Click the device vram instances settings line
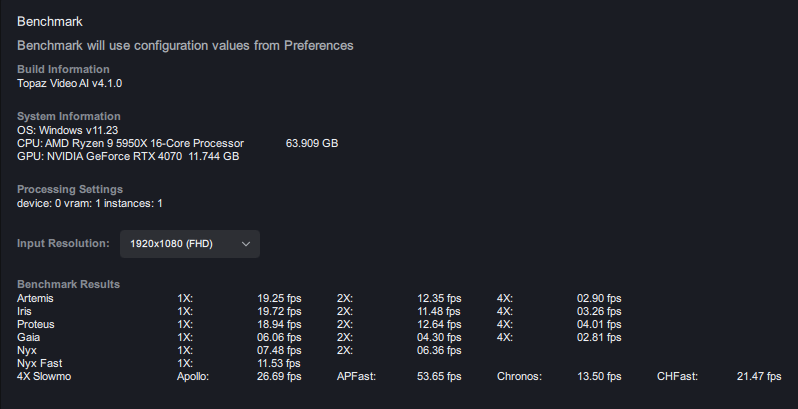 [x=90, y=203]
